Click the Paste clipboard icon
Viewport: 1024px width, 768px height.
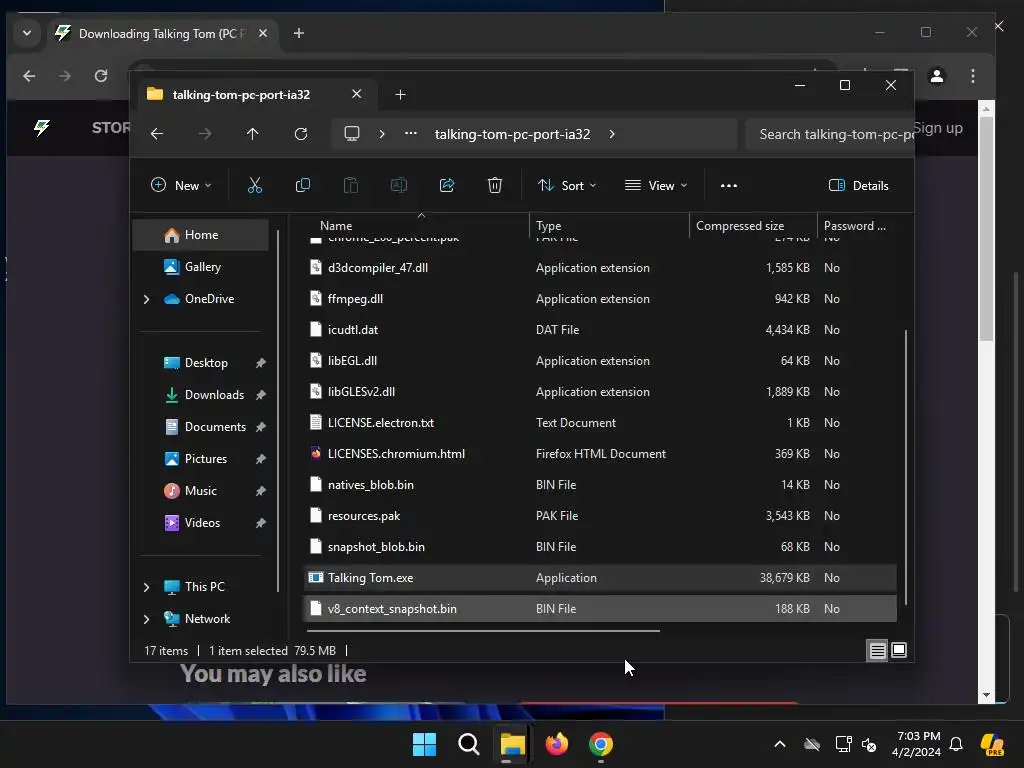351,185
